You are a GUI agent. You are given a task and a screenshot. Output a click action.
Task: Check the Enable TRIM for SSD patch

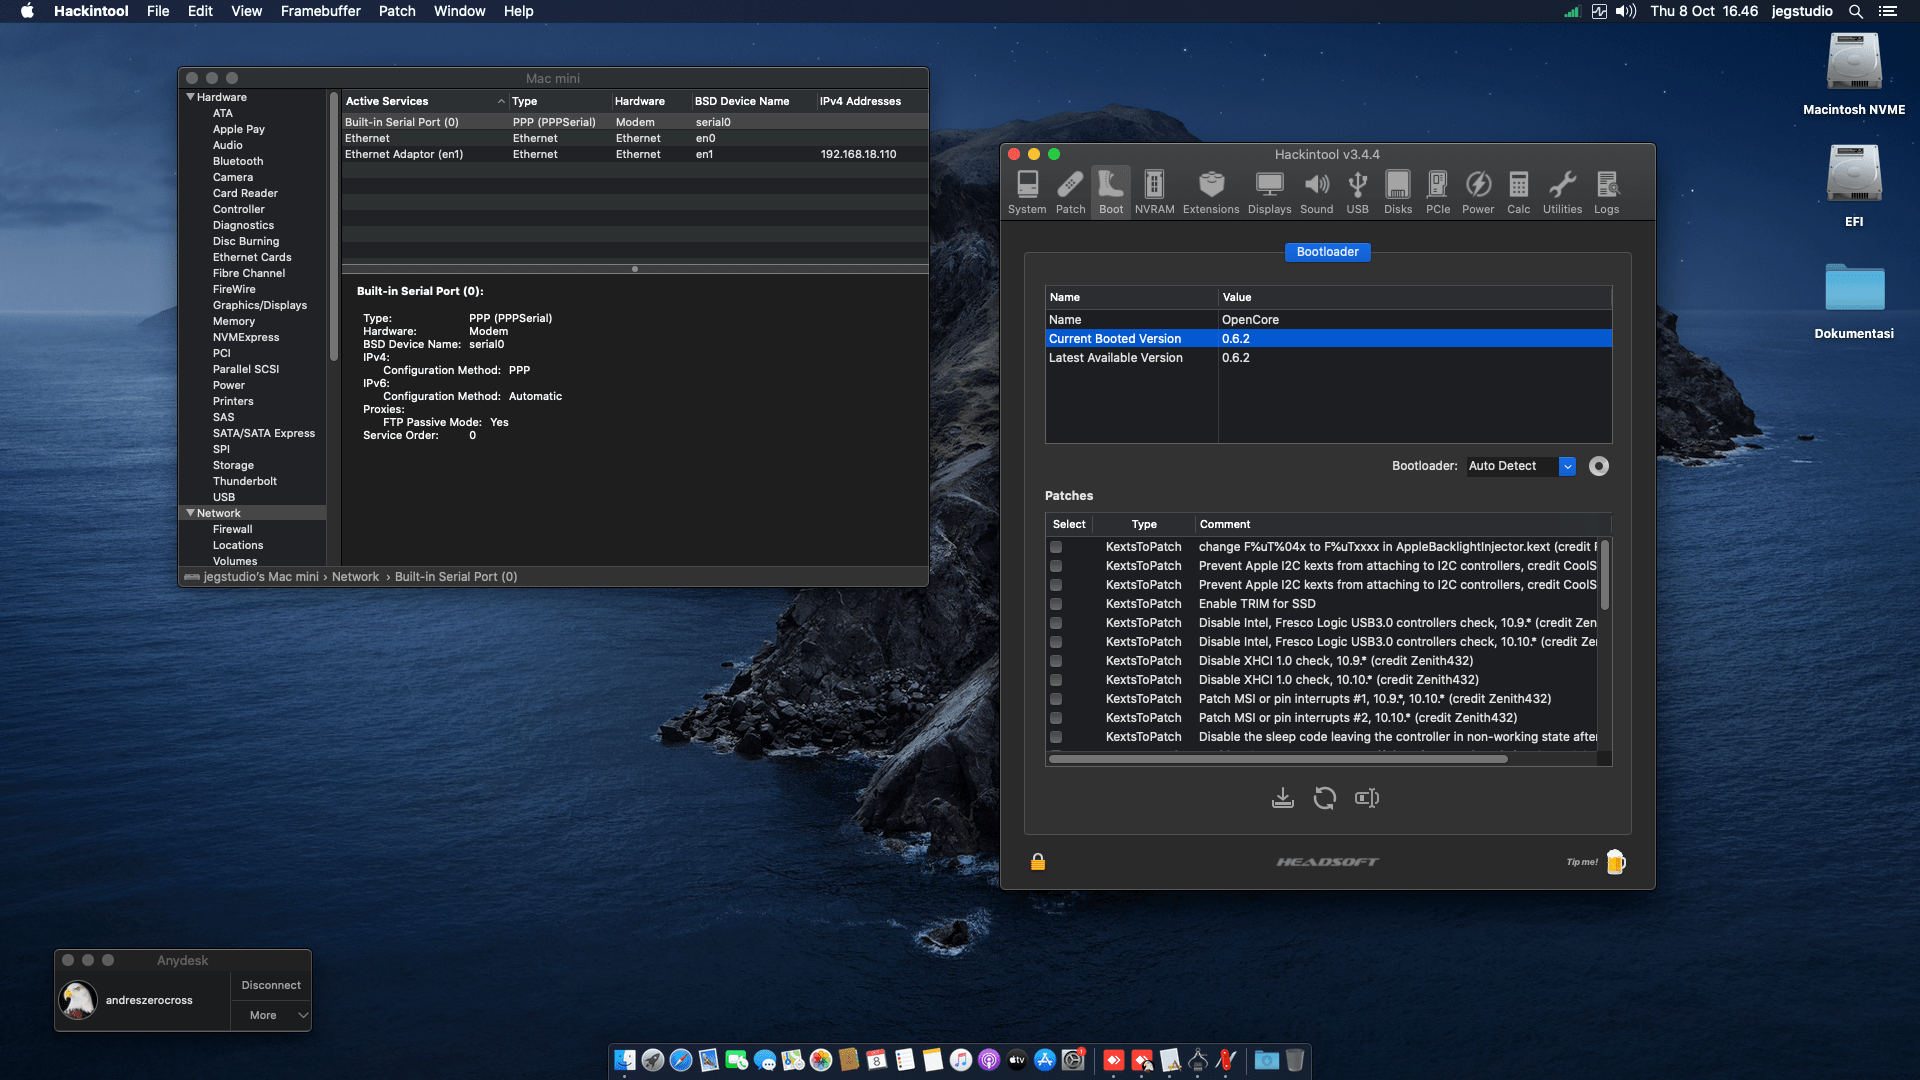tap(1056, 604)
